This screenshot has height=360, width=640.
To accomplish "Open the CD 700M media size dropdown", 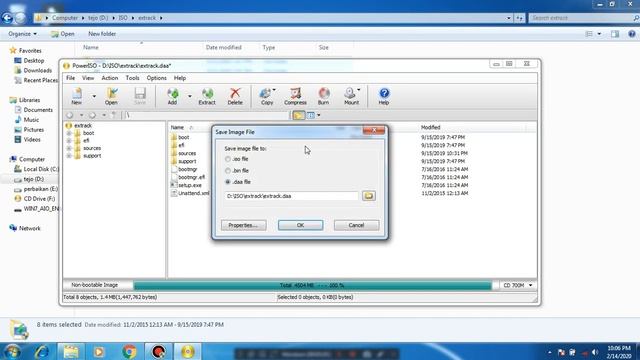I will (530, 285).
